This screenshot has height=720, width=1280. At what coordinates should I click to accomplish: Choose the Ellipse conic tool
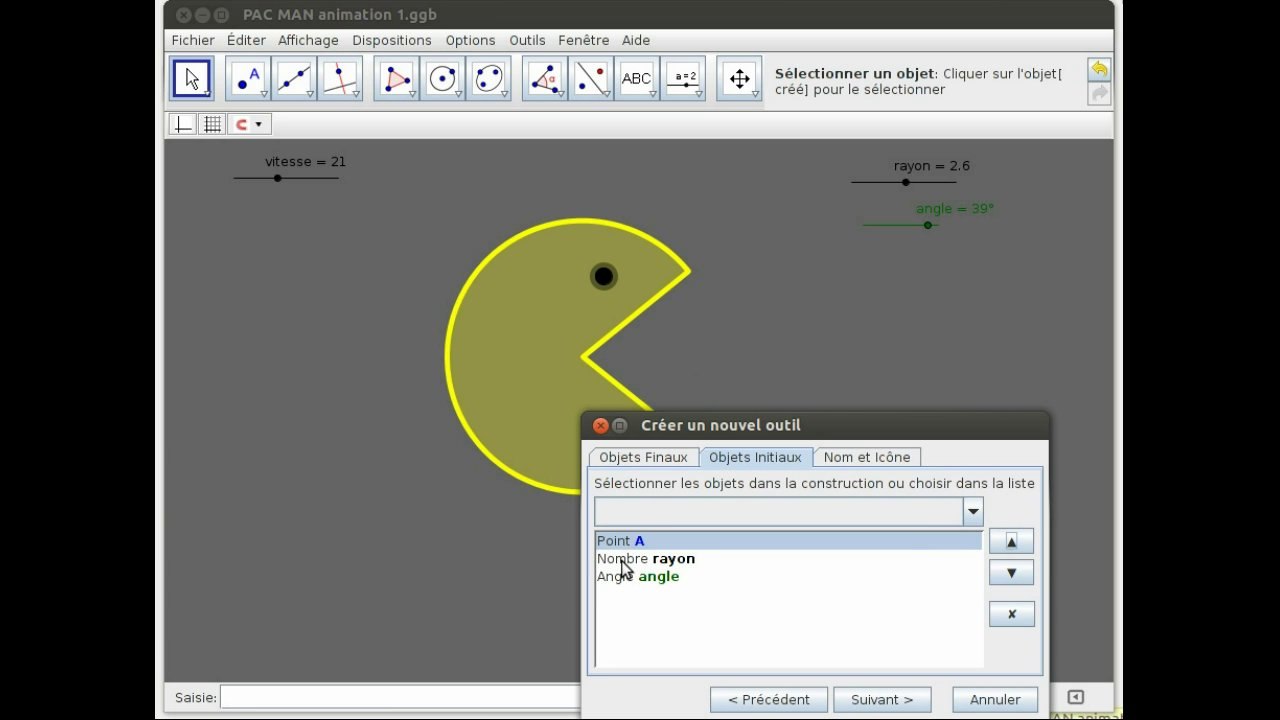tap(488, 79)
